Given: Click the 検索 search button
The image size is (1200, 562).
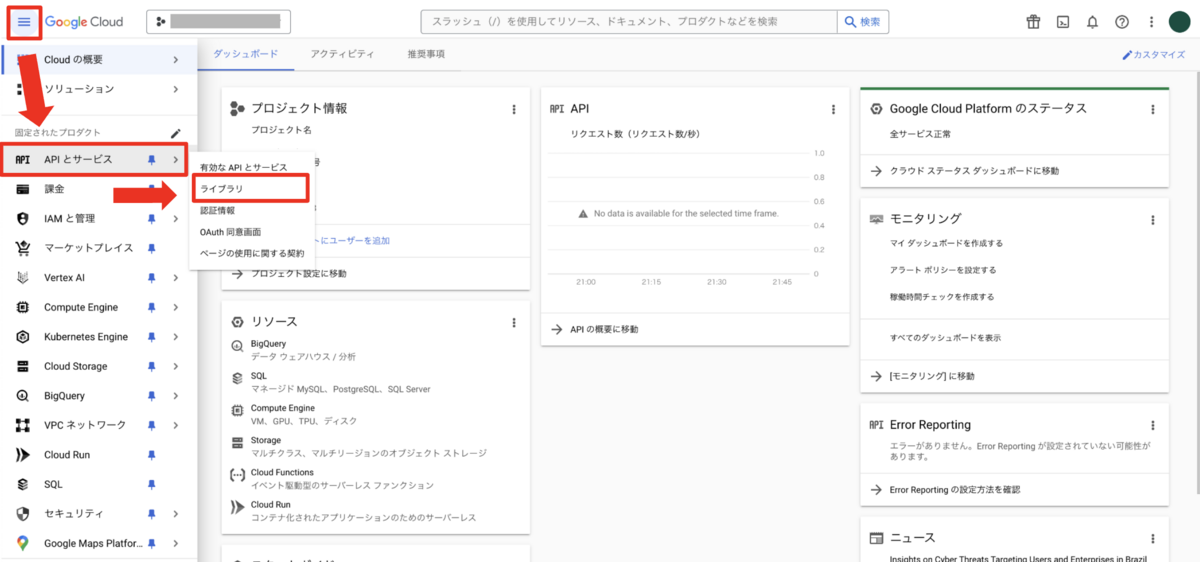Looking at the screenshot, I should (863, 21).
